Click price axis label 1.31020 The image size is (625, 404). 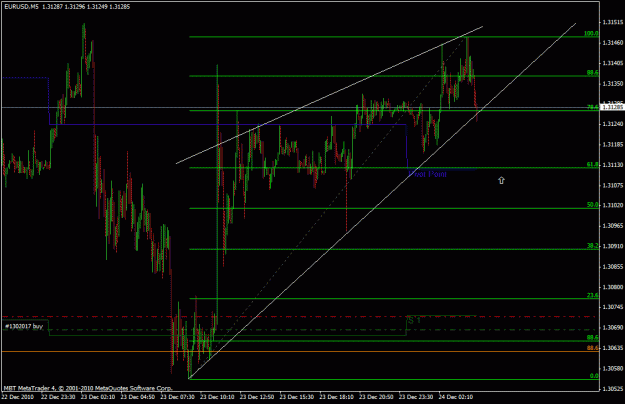613,206
